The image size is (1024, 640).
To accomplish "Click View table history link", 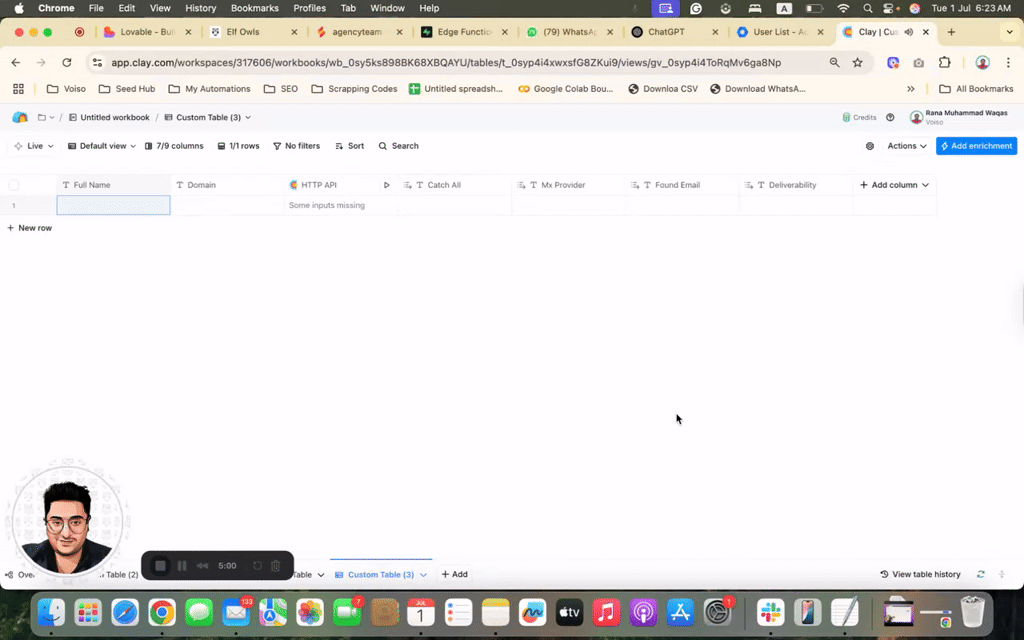I will click(920, 575).
